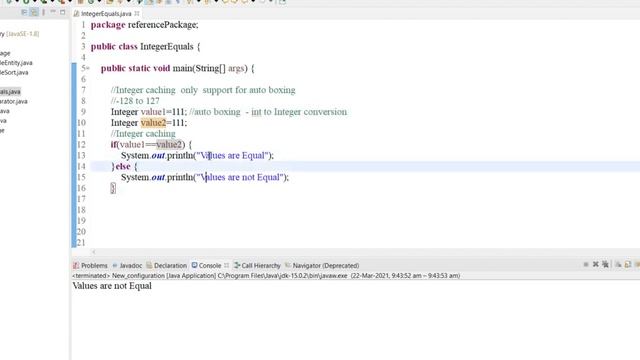Click comment '//-128 to 127'
The image size is (640, 360).
135,101
